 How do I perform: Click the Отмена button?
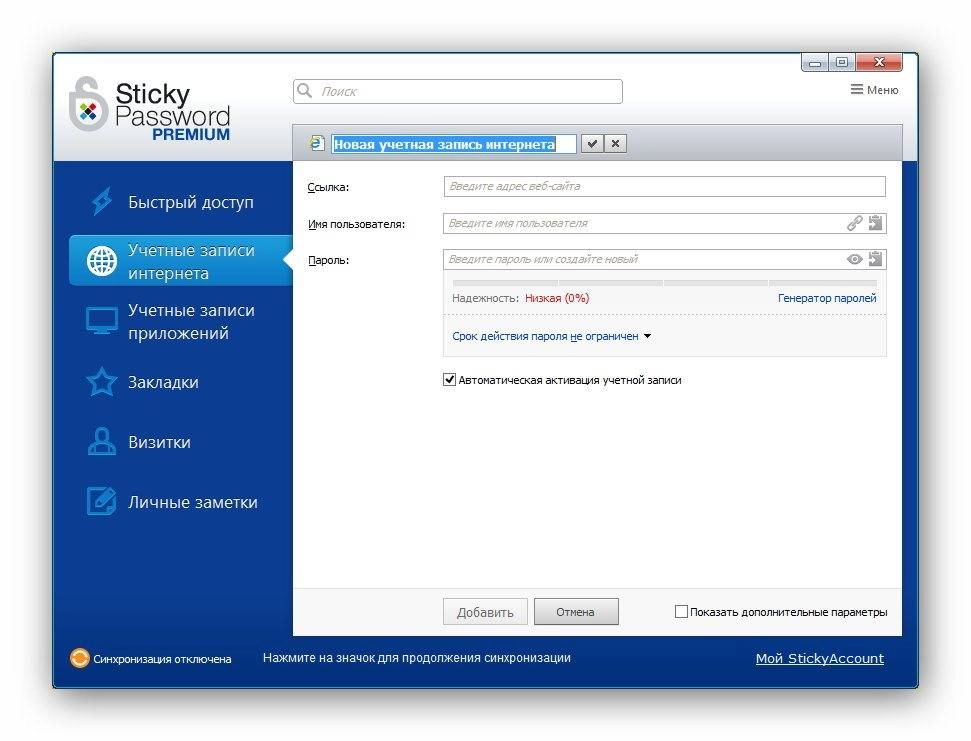pos(576,612)
